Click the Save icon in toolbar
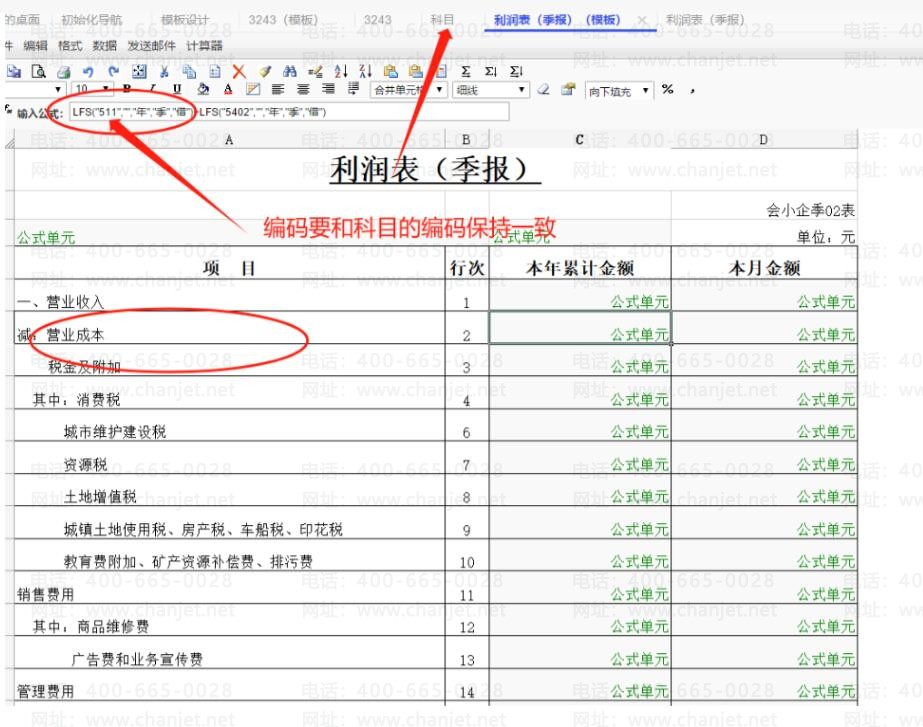 tap(13, 72)
